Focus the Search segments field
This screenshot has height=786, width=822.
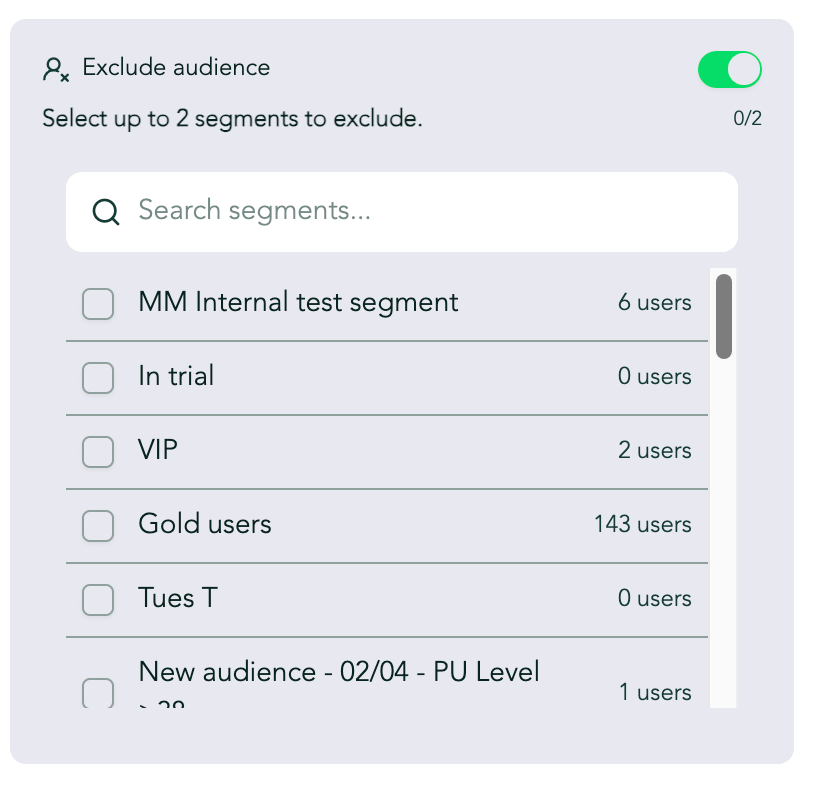pyautogui.click(x=402, y=212)
